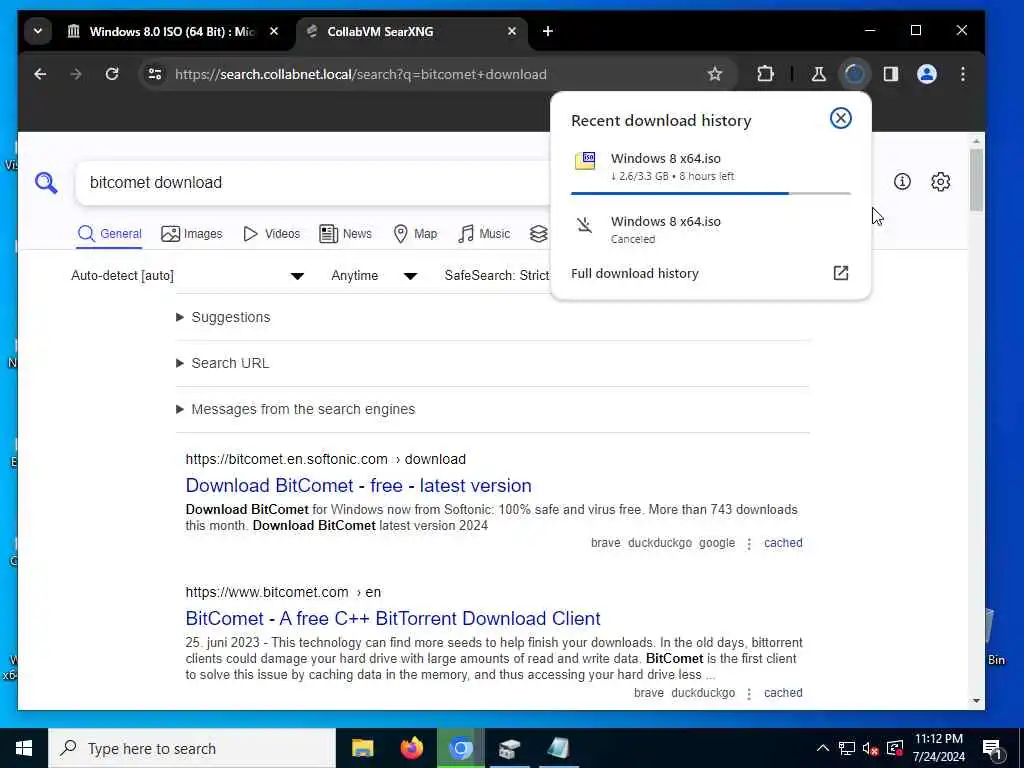Open site information icon in address bar
The height and width of the screenshot is (768, 1024).
[155, 74]
